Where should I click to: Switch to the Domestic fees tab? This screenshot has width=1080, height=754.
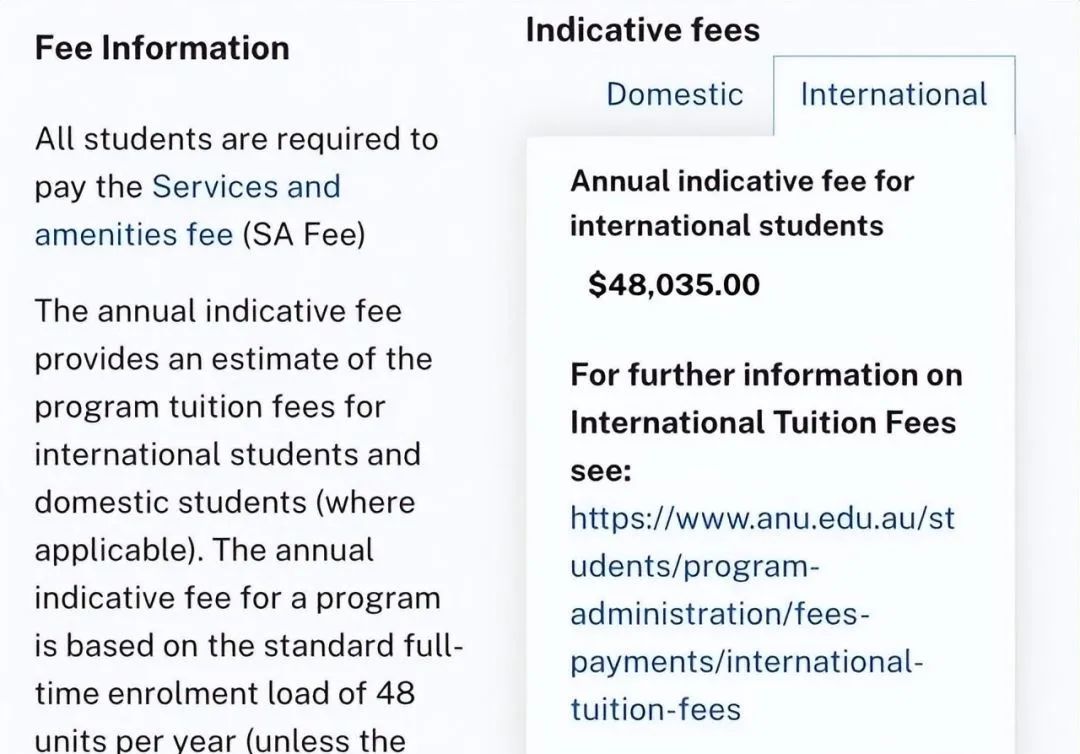click(674, 95)
